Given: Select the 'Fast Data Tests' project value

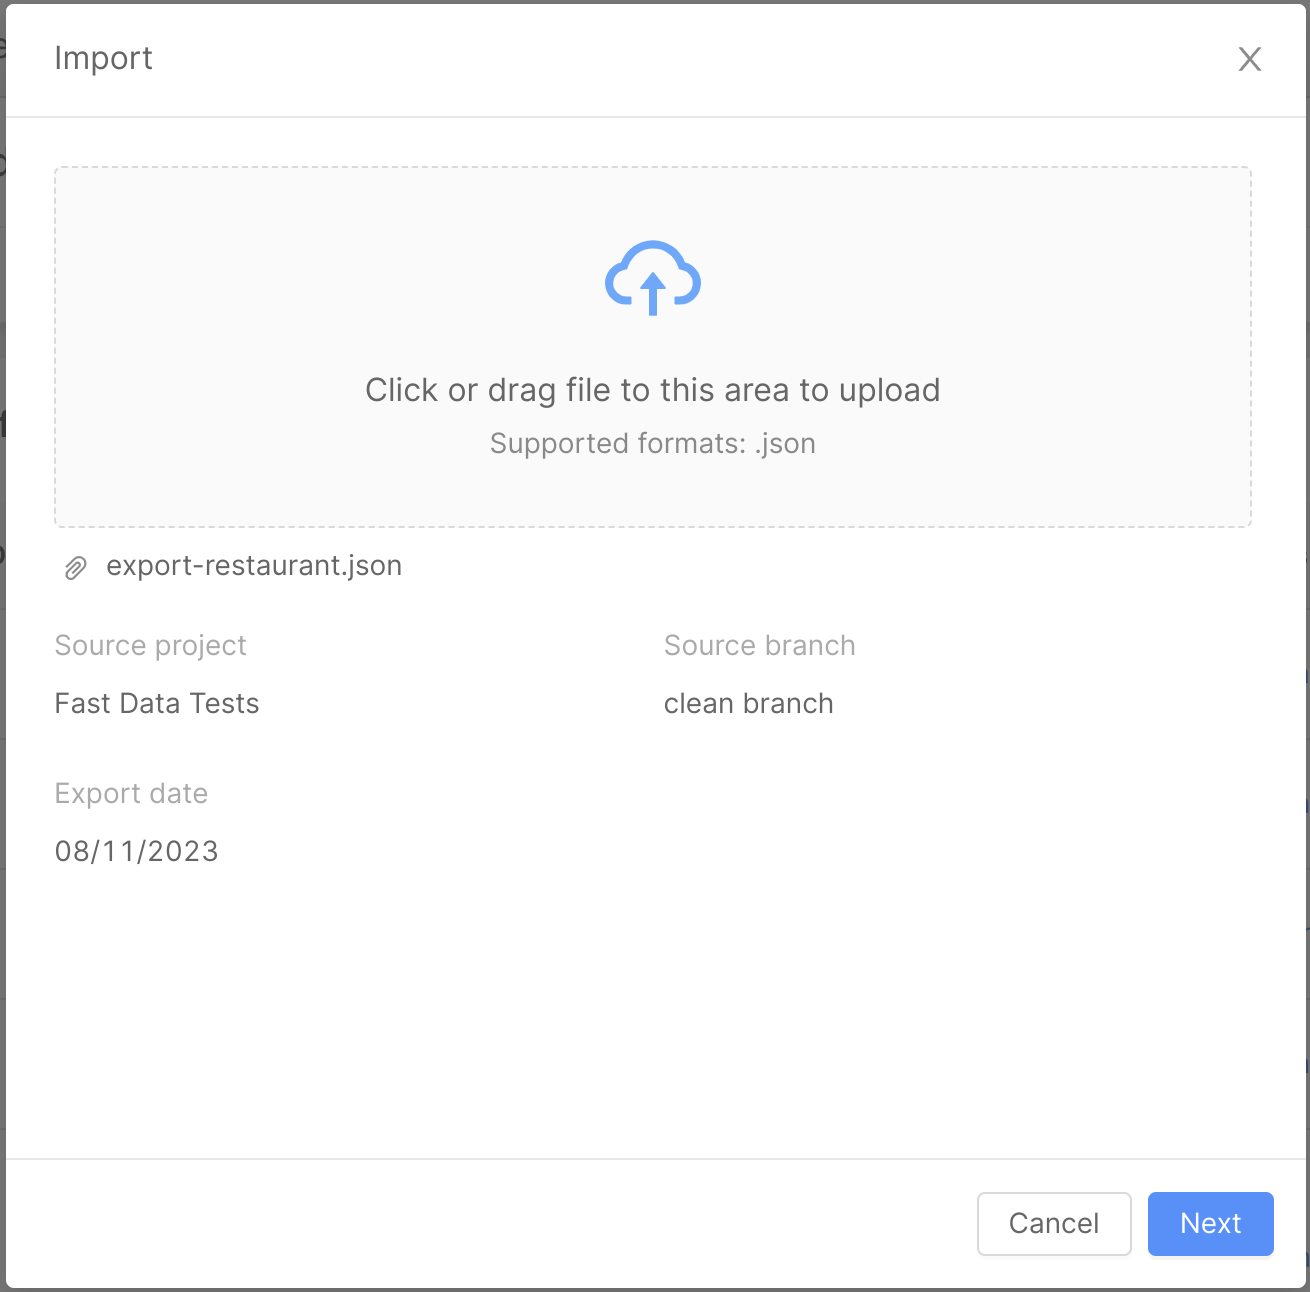Looking at the screenshot, I should click(x=157, y=703).
